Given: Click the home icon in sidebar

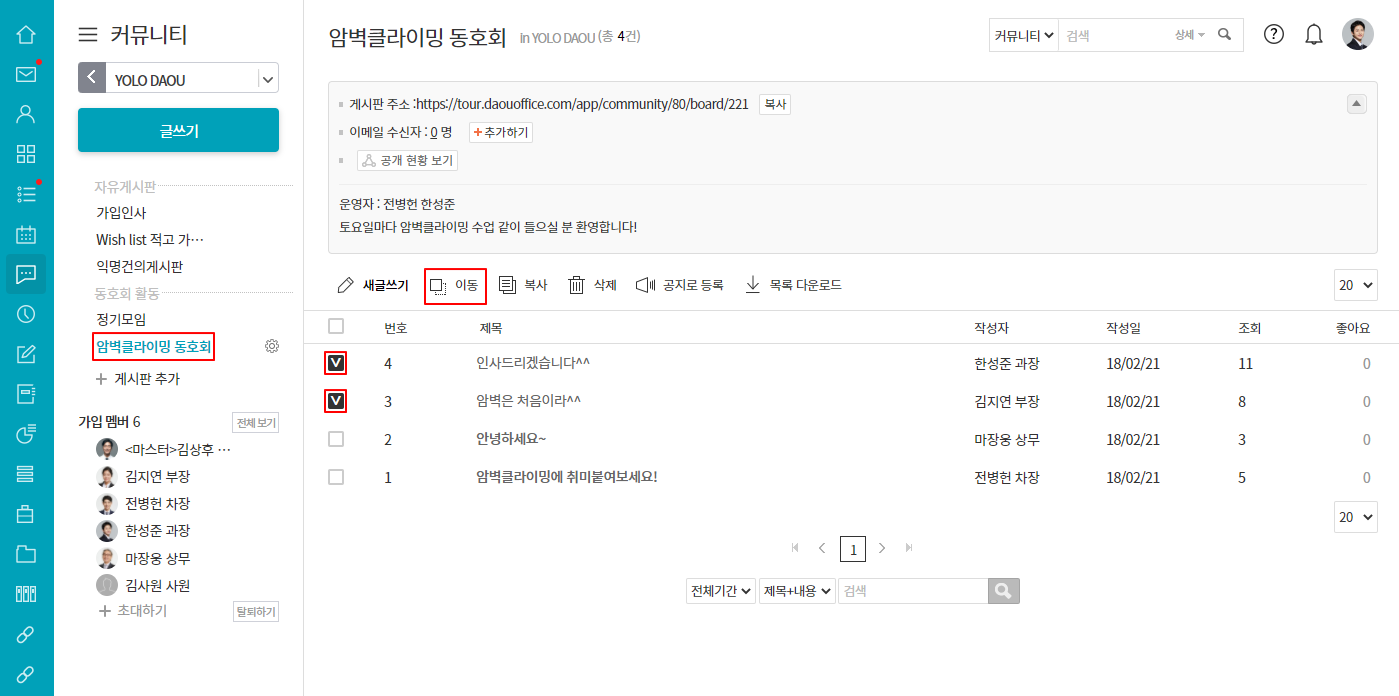Looking at the screenshot, I should click(x=26, y=34).
